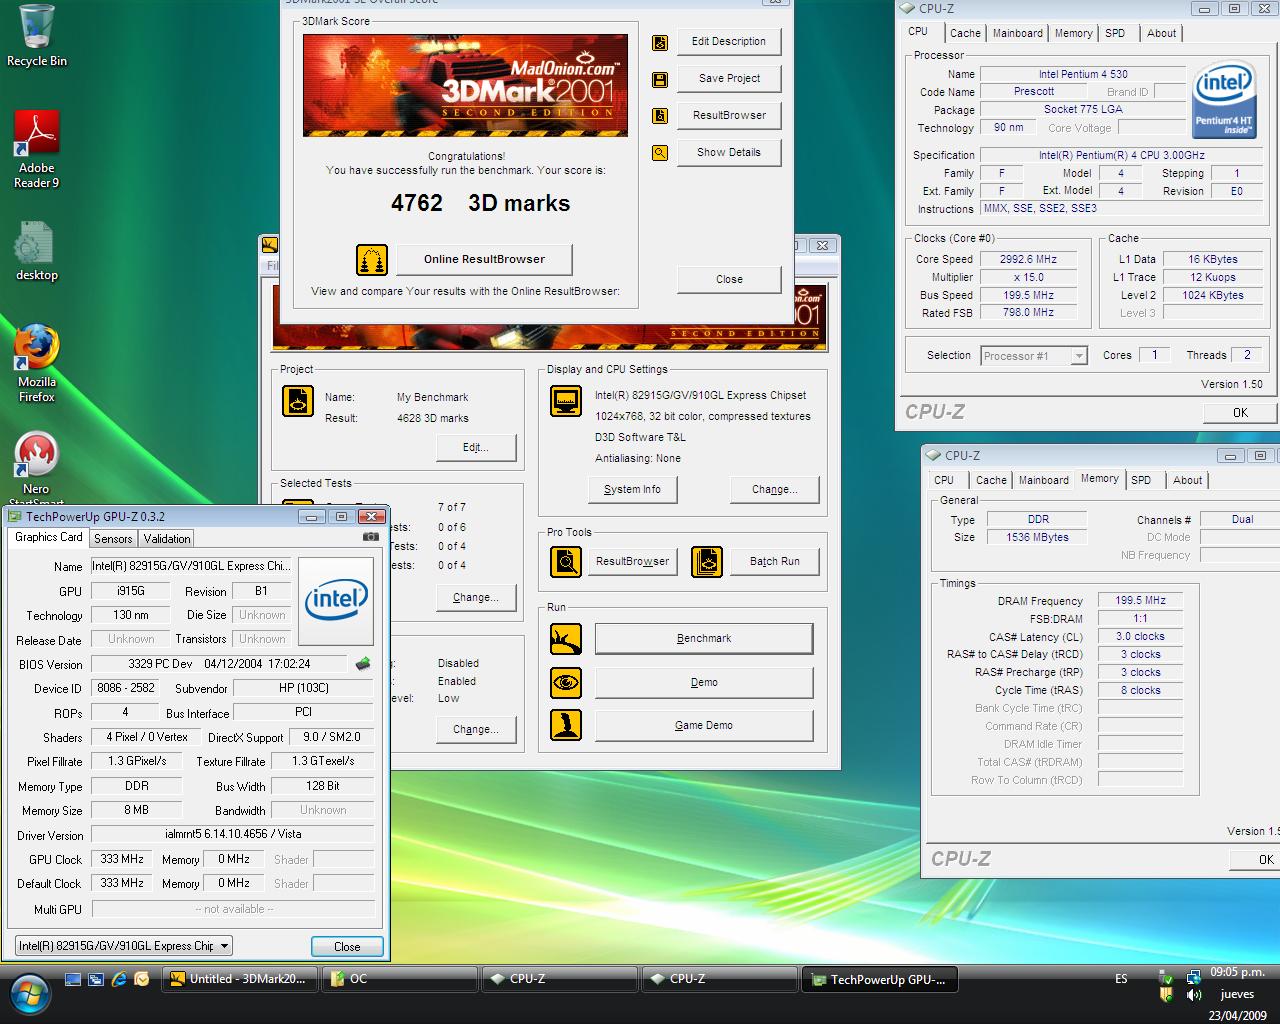Launch Mozilla Firefox desktop icon

pos(37,362)
